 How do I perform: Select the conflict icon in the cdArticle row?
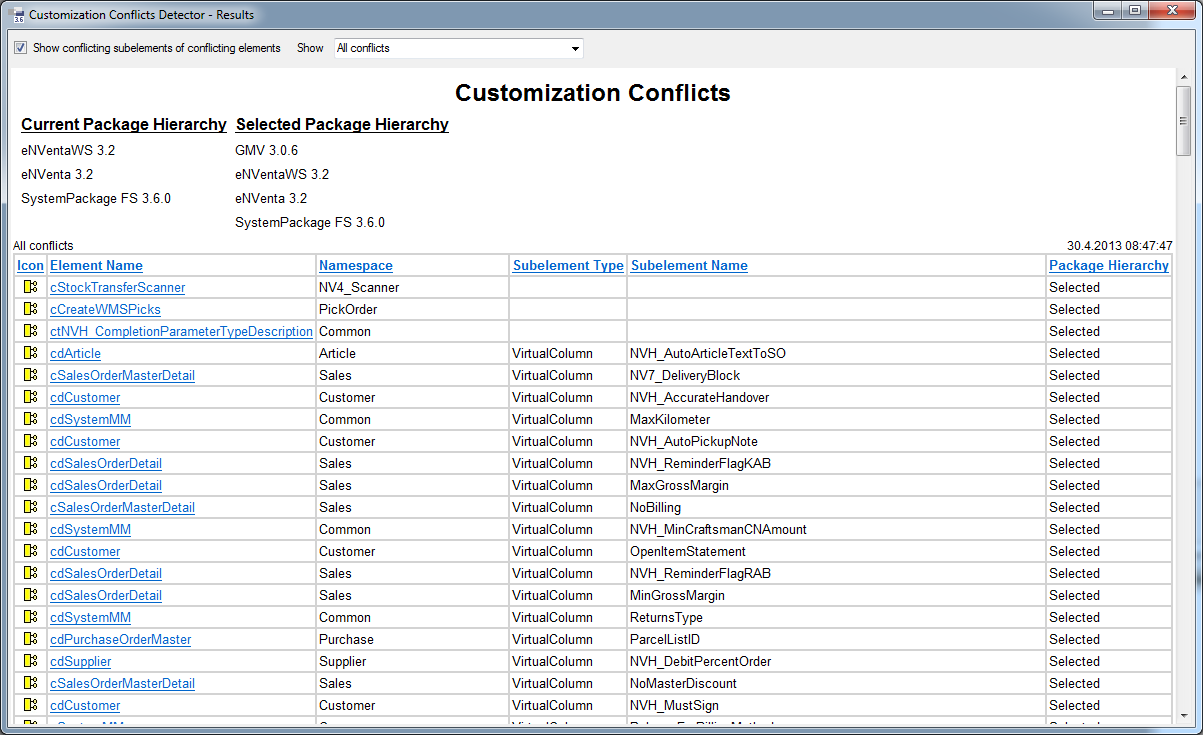pyautogui.click(x=31, y=353)
